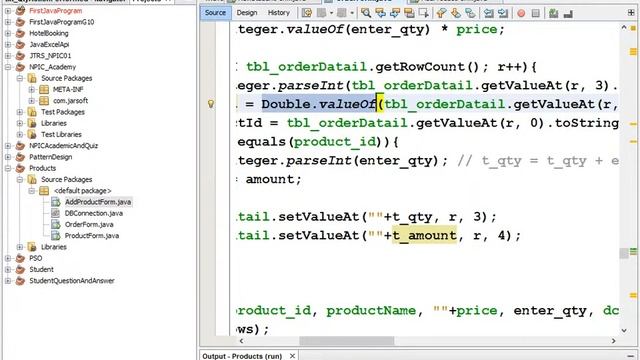Collapse the default package node

pyautogui.click(x=31, y=190)
